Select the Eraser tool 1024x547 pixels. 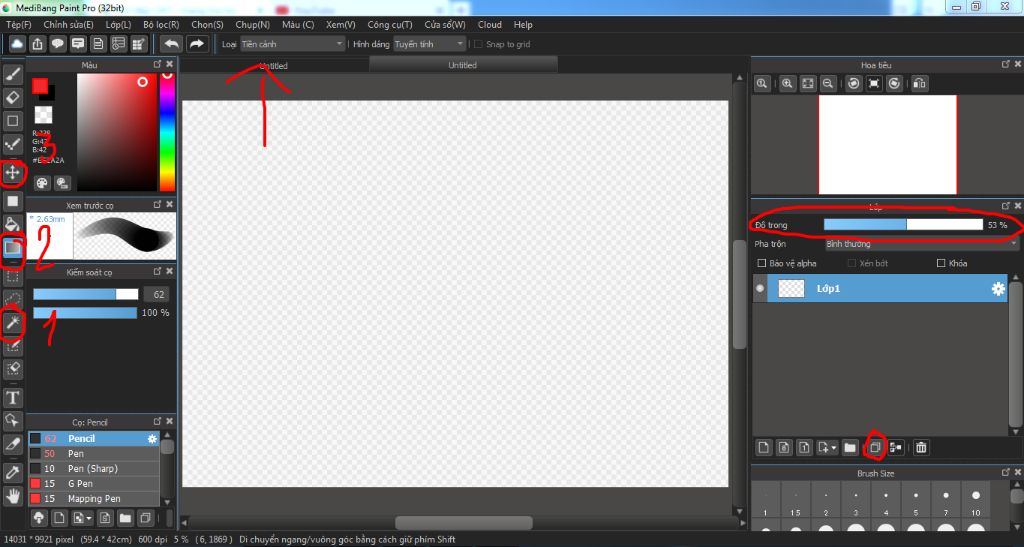click(x=13, y=98)
